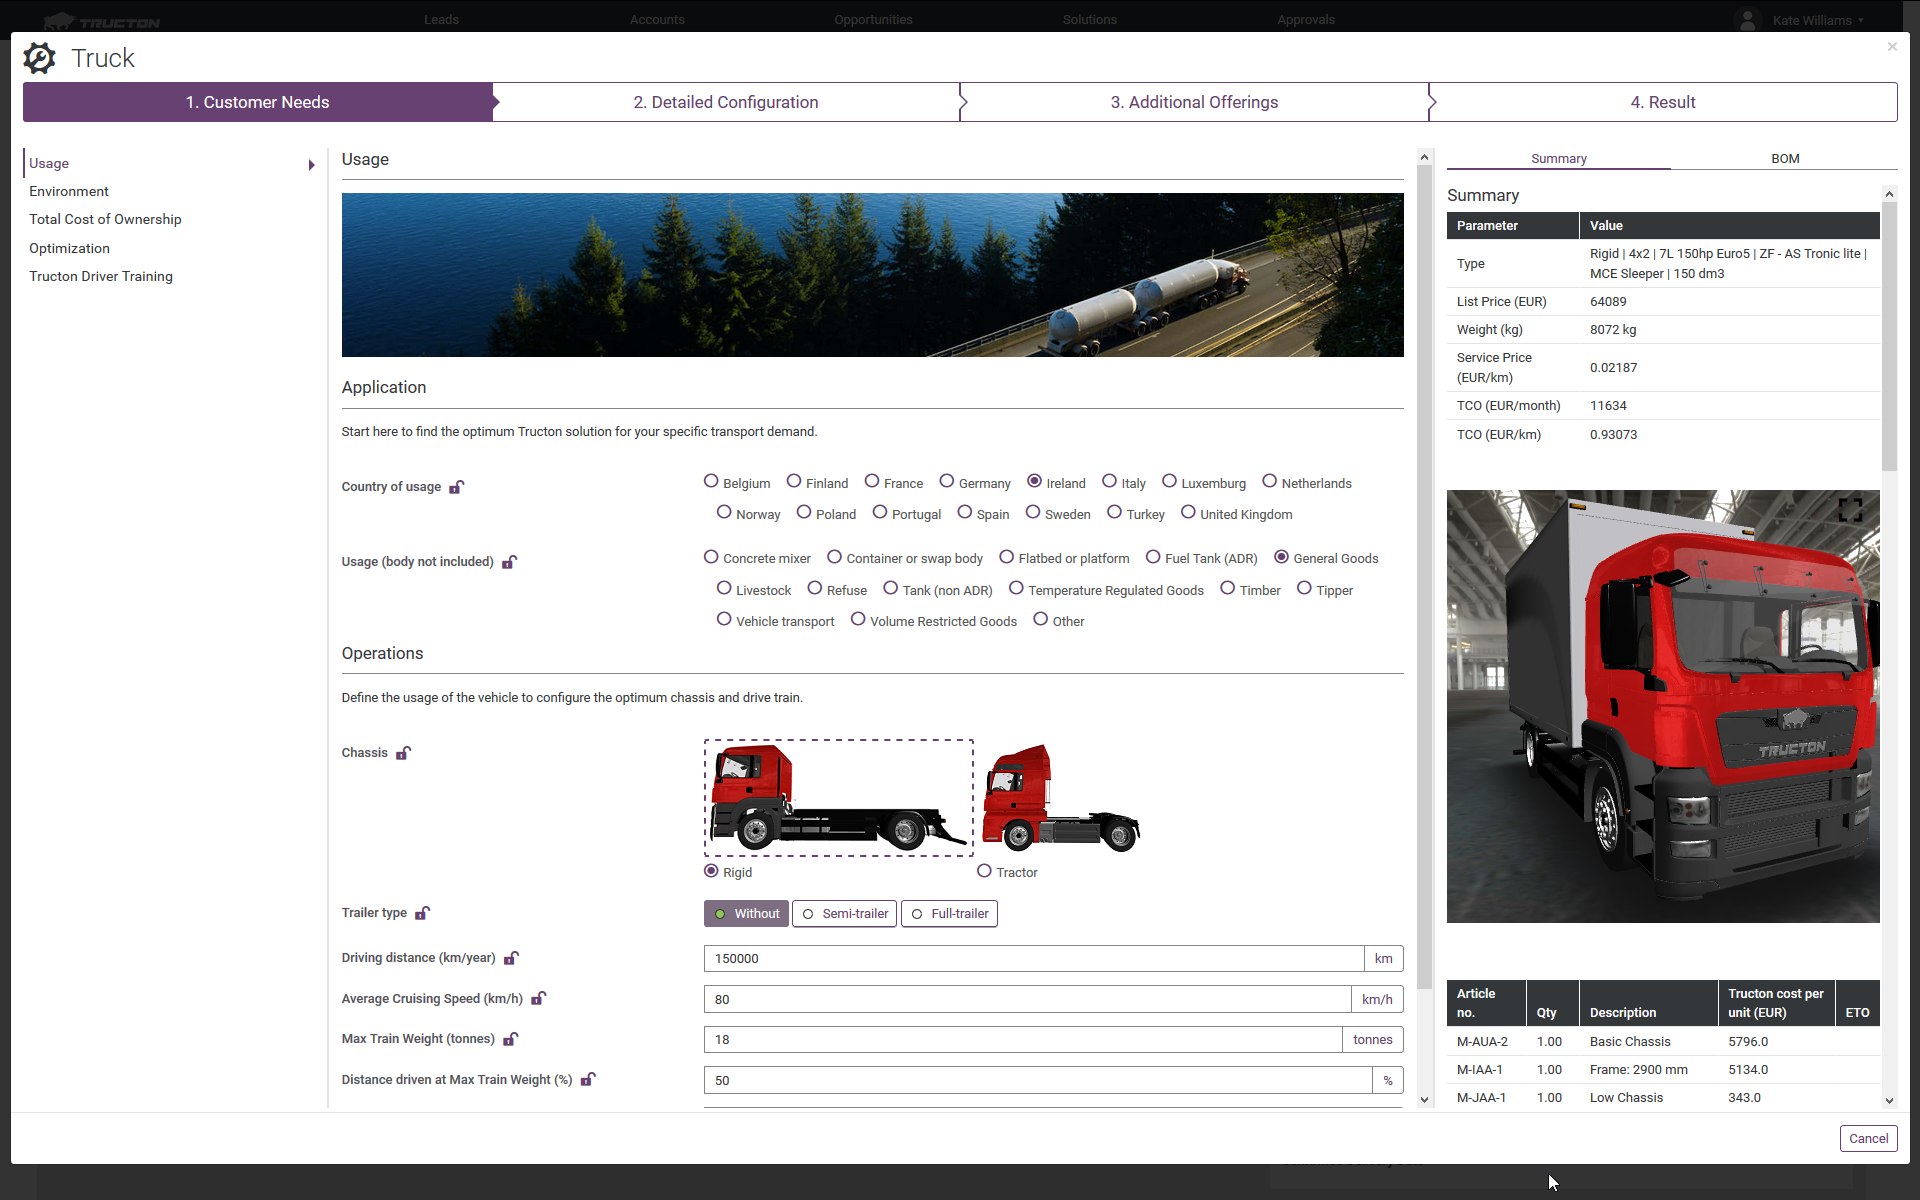Expand the Usage sidebar arrow
This screenshot has width=1920, height=1200.
(x=311, y=165)
